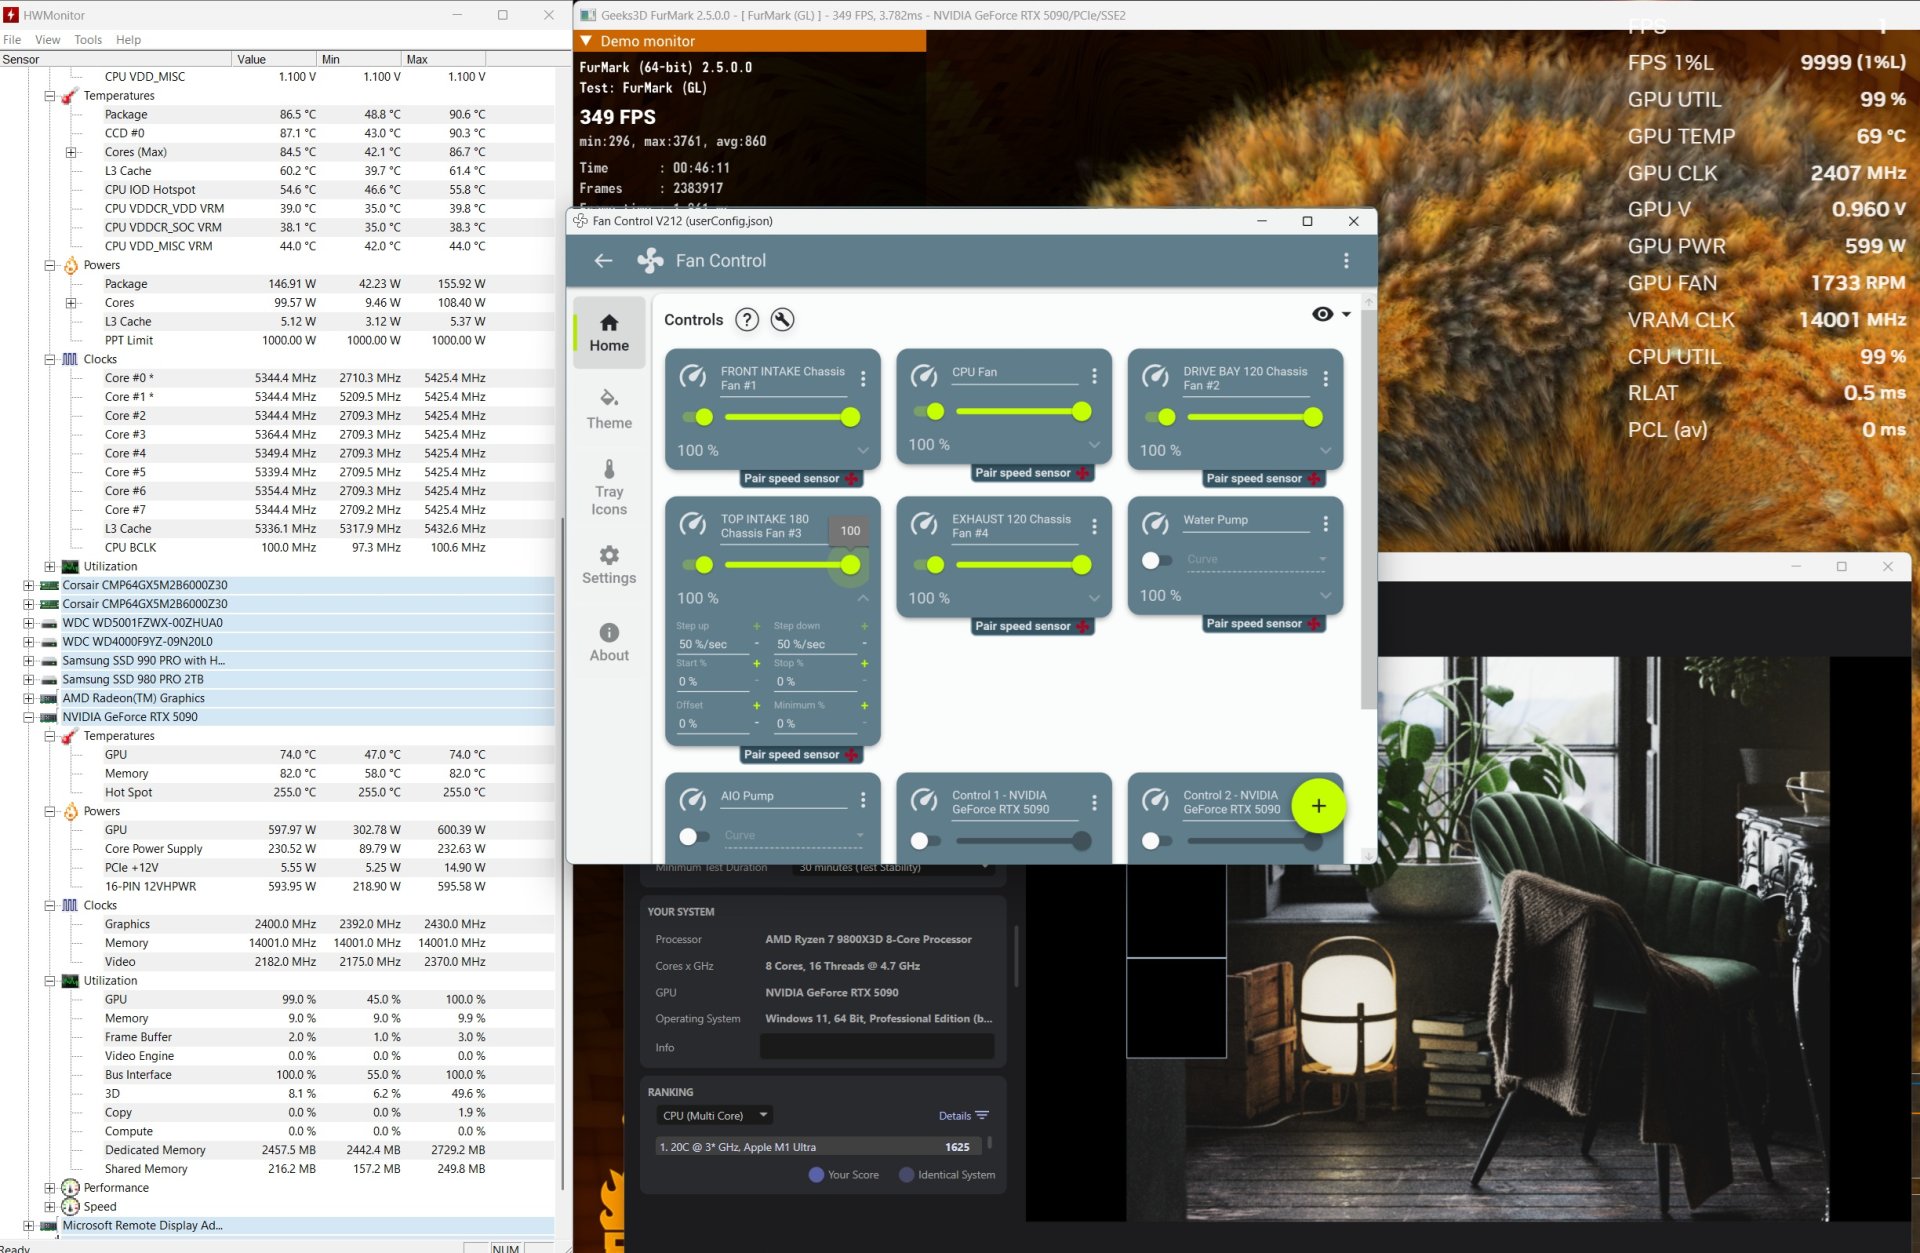Open Control 1 NVIDIA GeForce card menu
Image resolution: width=1920 pixels, height=1253 pixels.
[1094, 802]
